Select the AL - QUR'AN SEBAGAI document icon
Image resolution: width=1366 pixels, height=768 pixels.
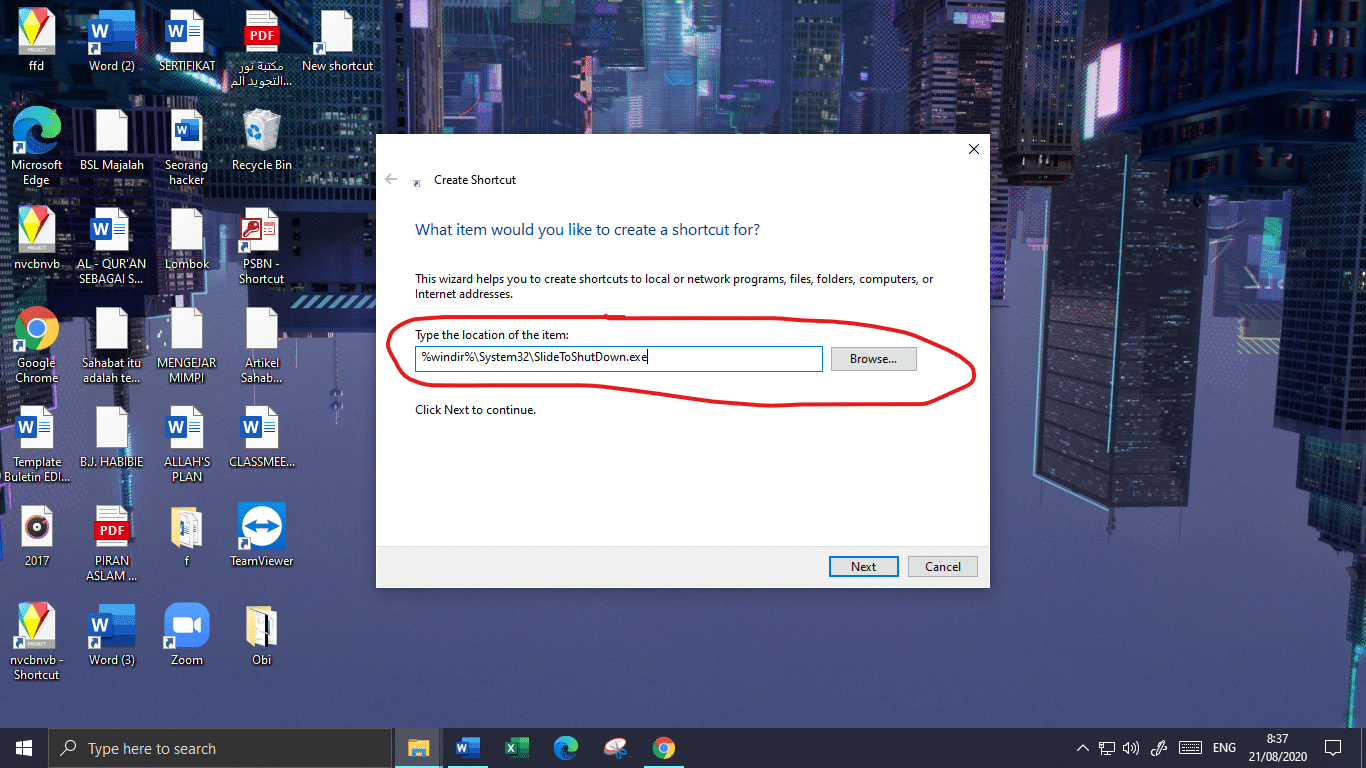(112, 246)
